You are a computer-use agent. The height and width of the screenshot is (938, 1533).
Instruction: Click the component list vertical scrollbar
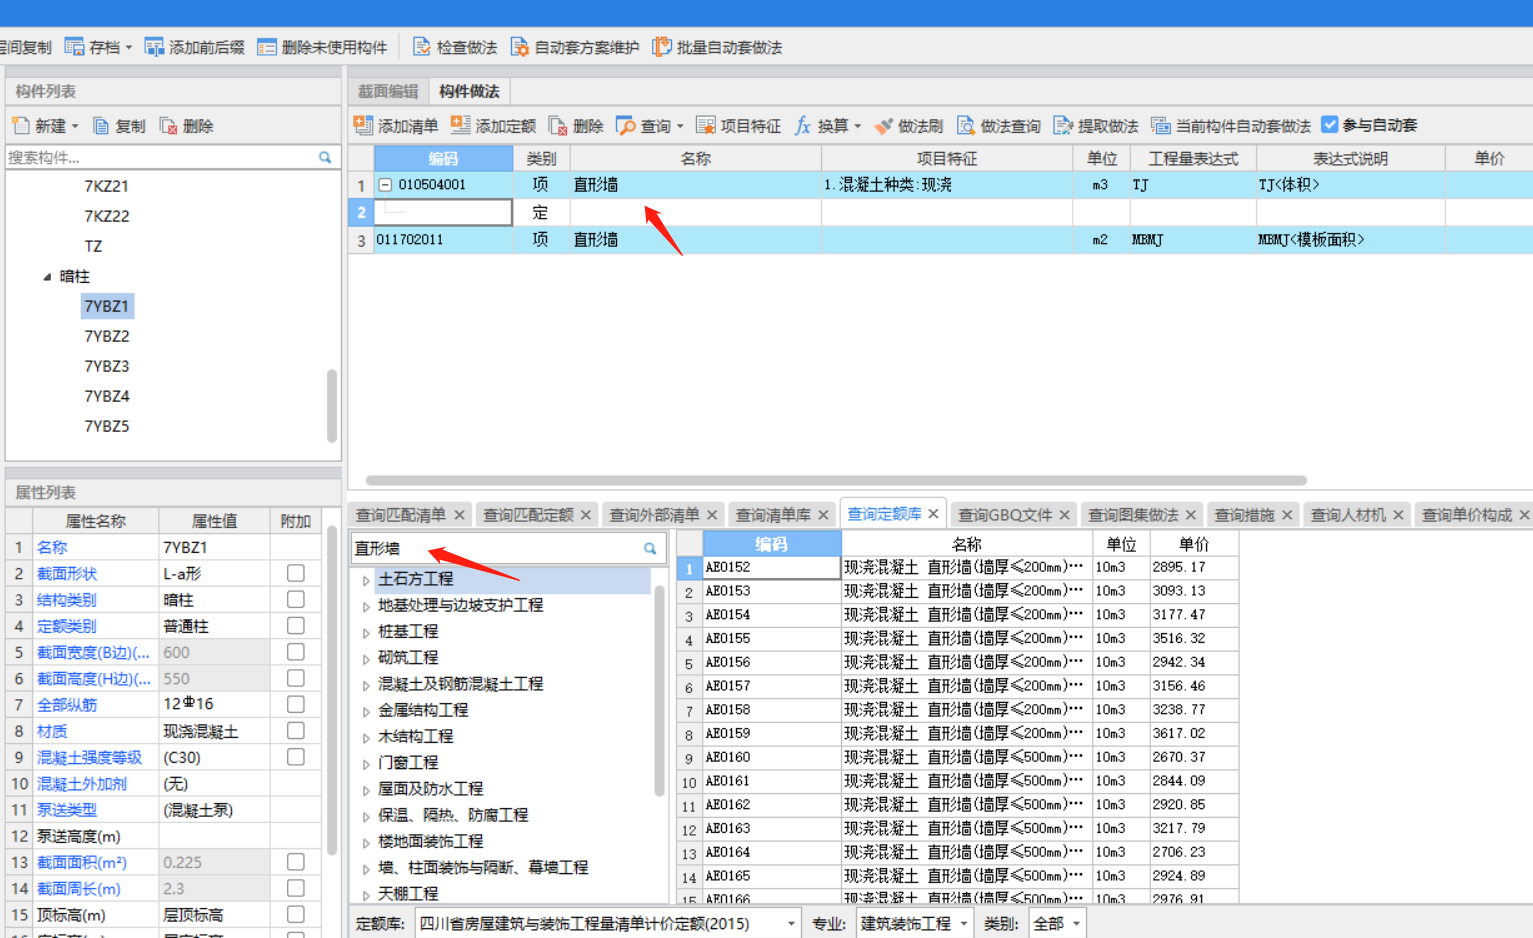pos(331,406)
